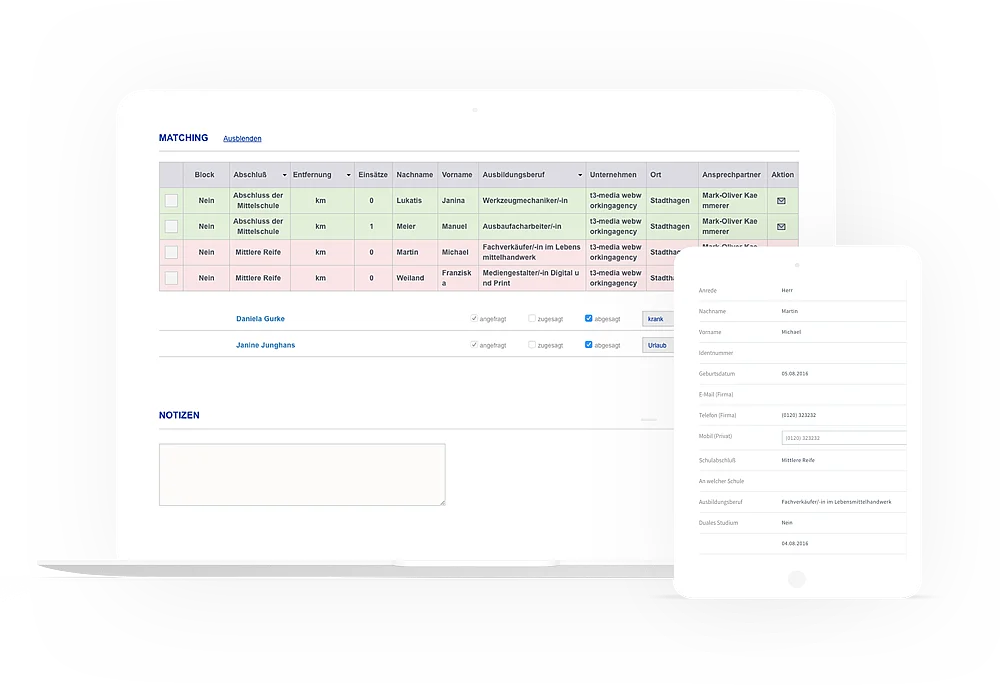
Task: Check the box in Martin Michael row
Action: (172, 253)
